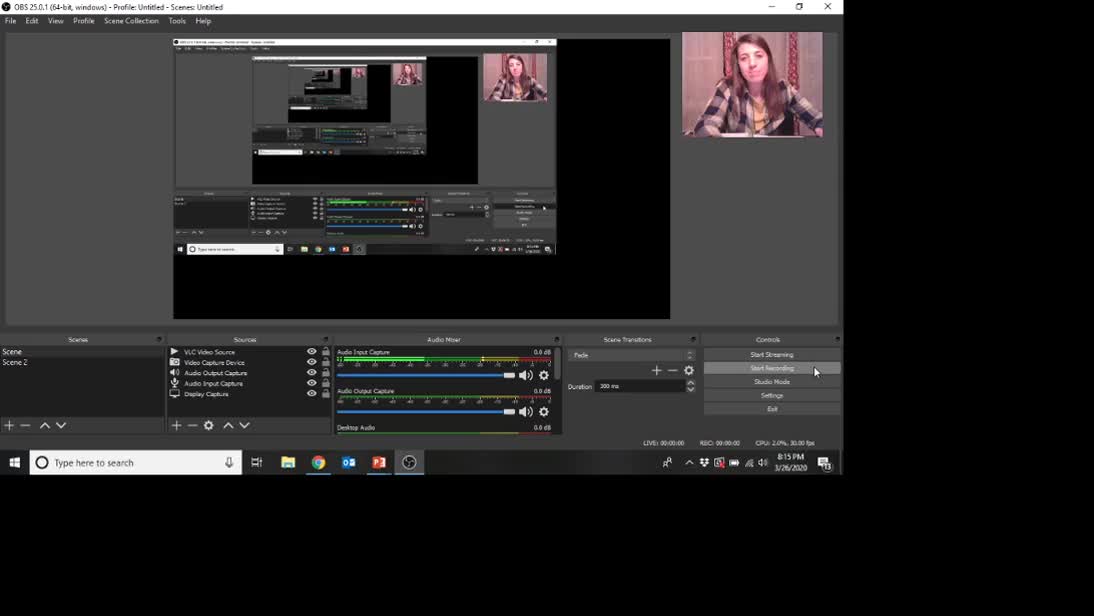Click Start Streaming button
Viewport: 1094px width, 616px height.
click(x=772, y=354)
